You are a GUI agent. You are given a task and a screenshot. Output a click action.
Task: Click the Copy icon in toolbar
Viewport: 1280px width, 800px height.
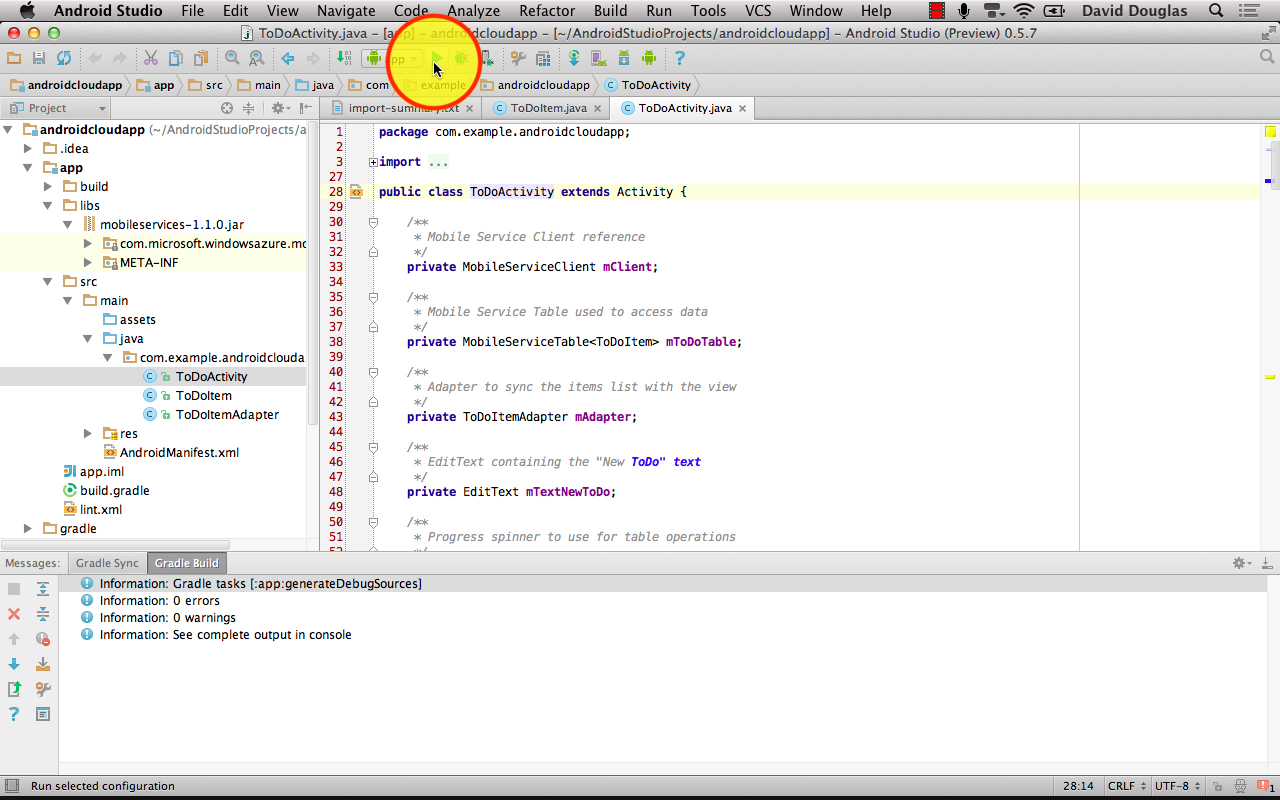[175, 58]
